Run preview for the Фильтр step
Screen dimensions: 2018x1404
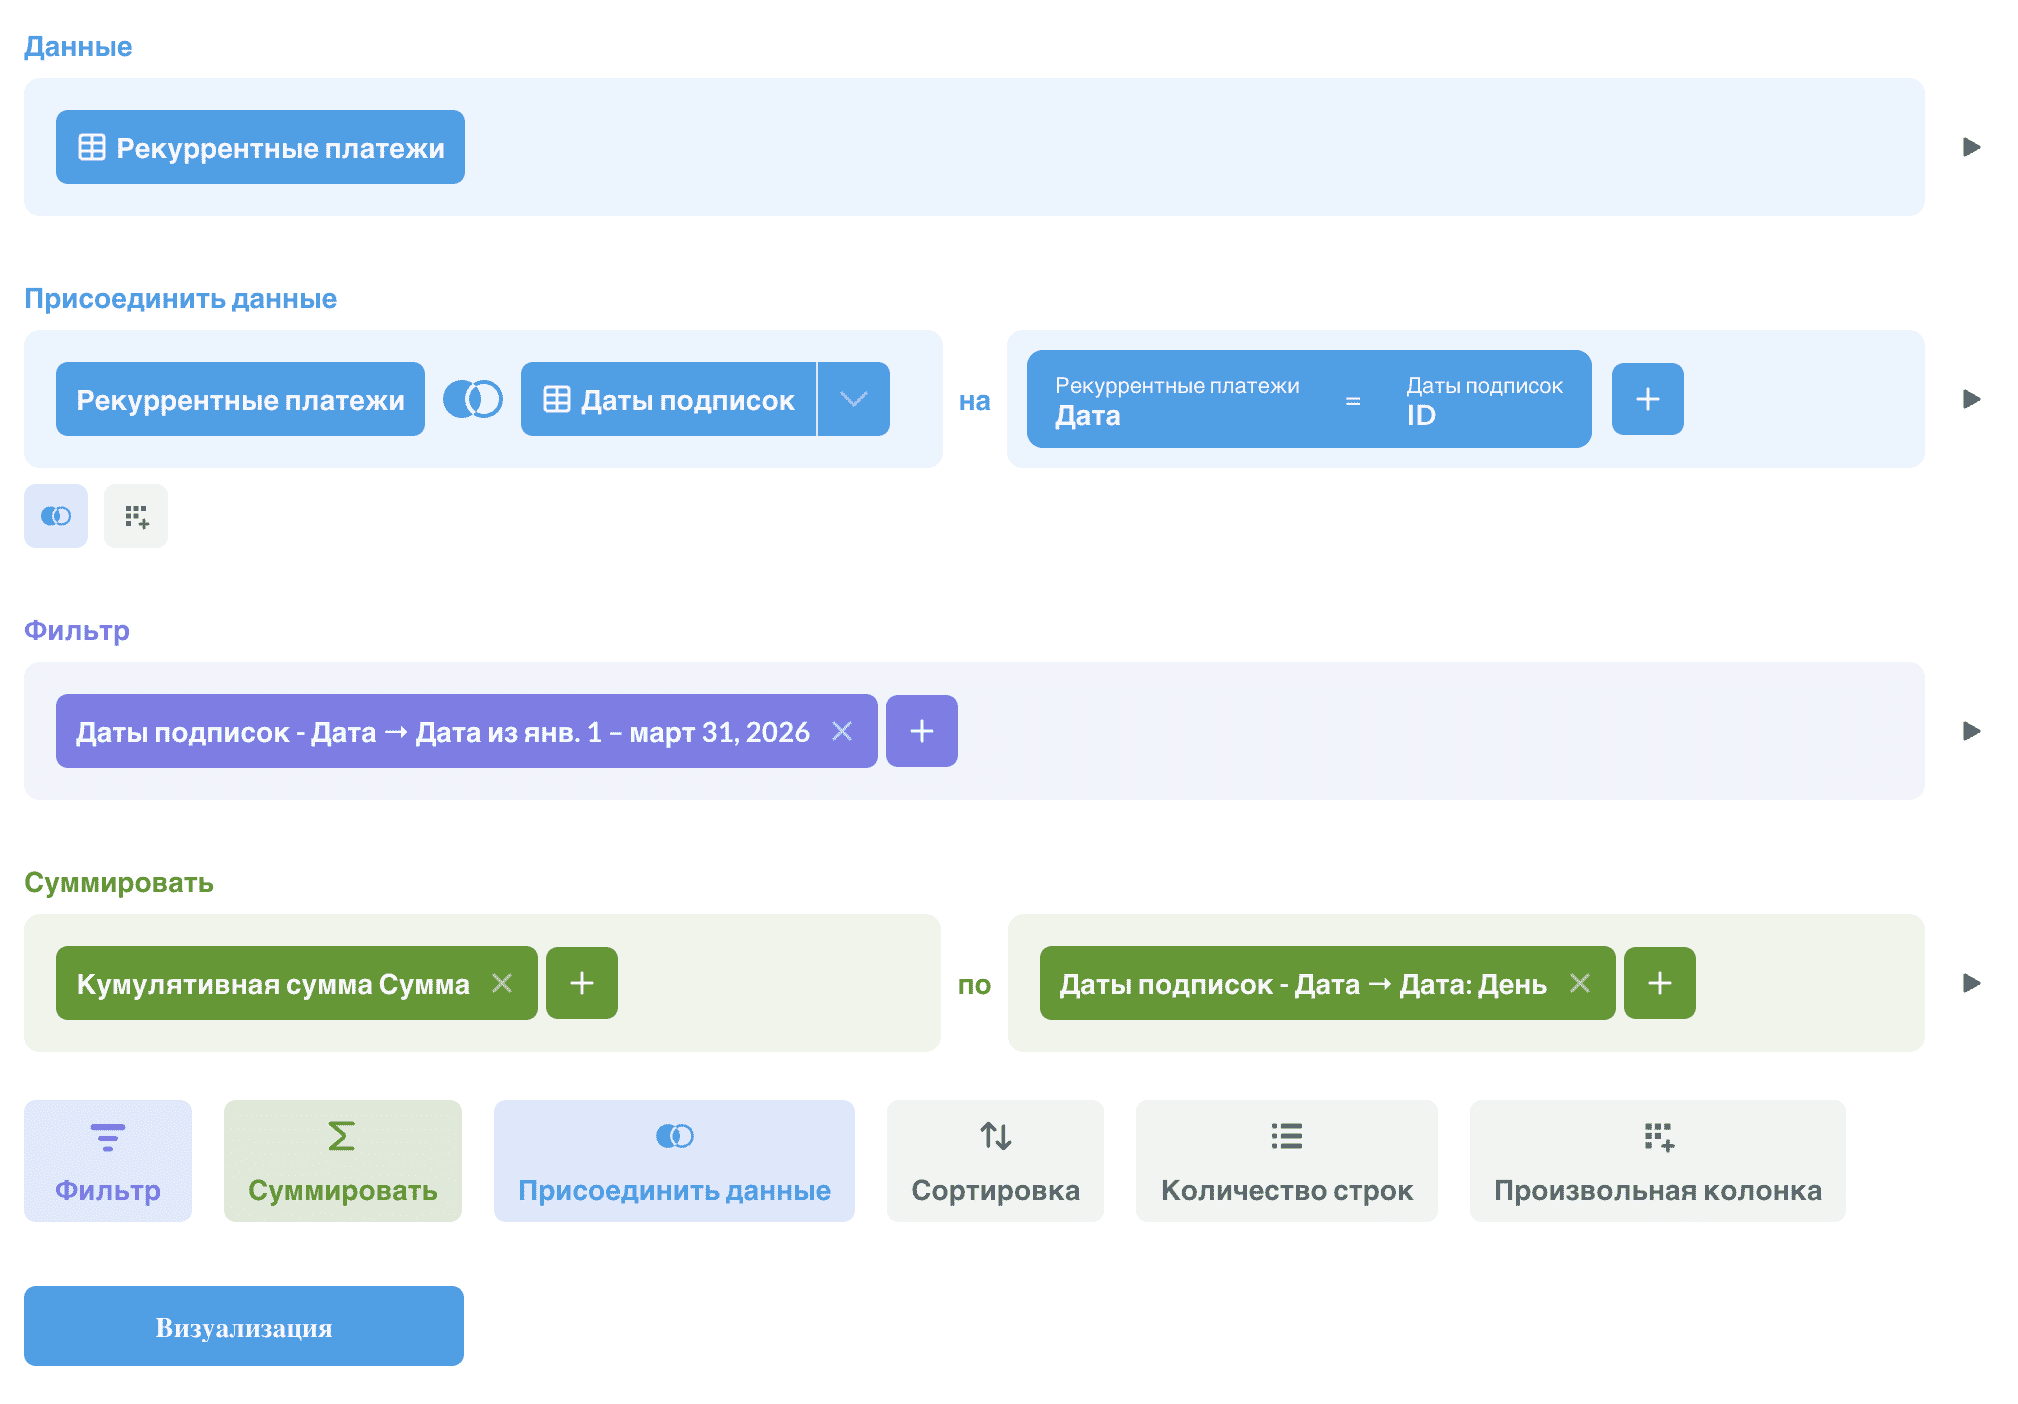(x=1971, y=731)
